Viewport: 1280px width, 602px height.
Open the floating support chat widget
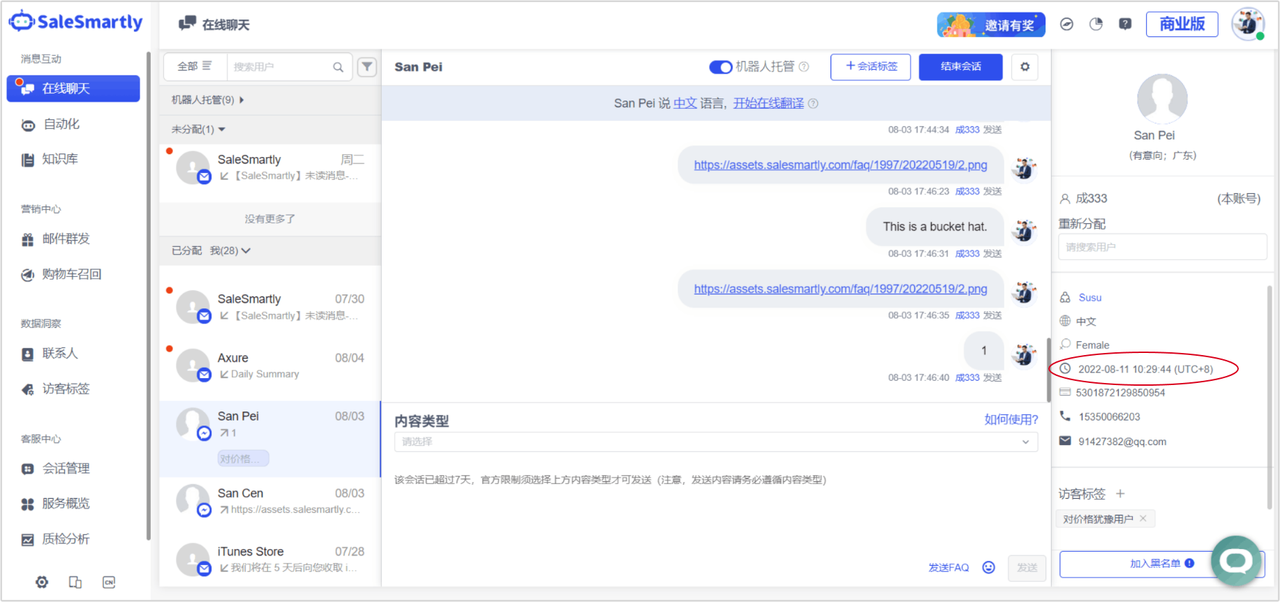coord(1236,561)
